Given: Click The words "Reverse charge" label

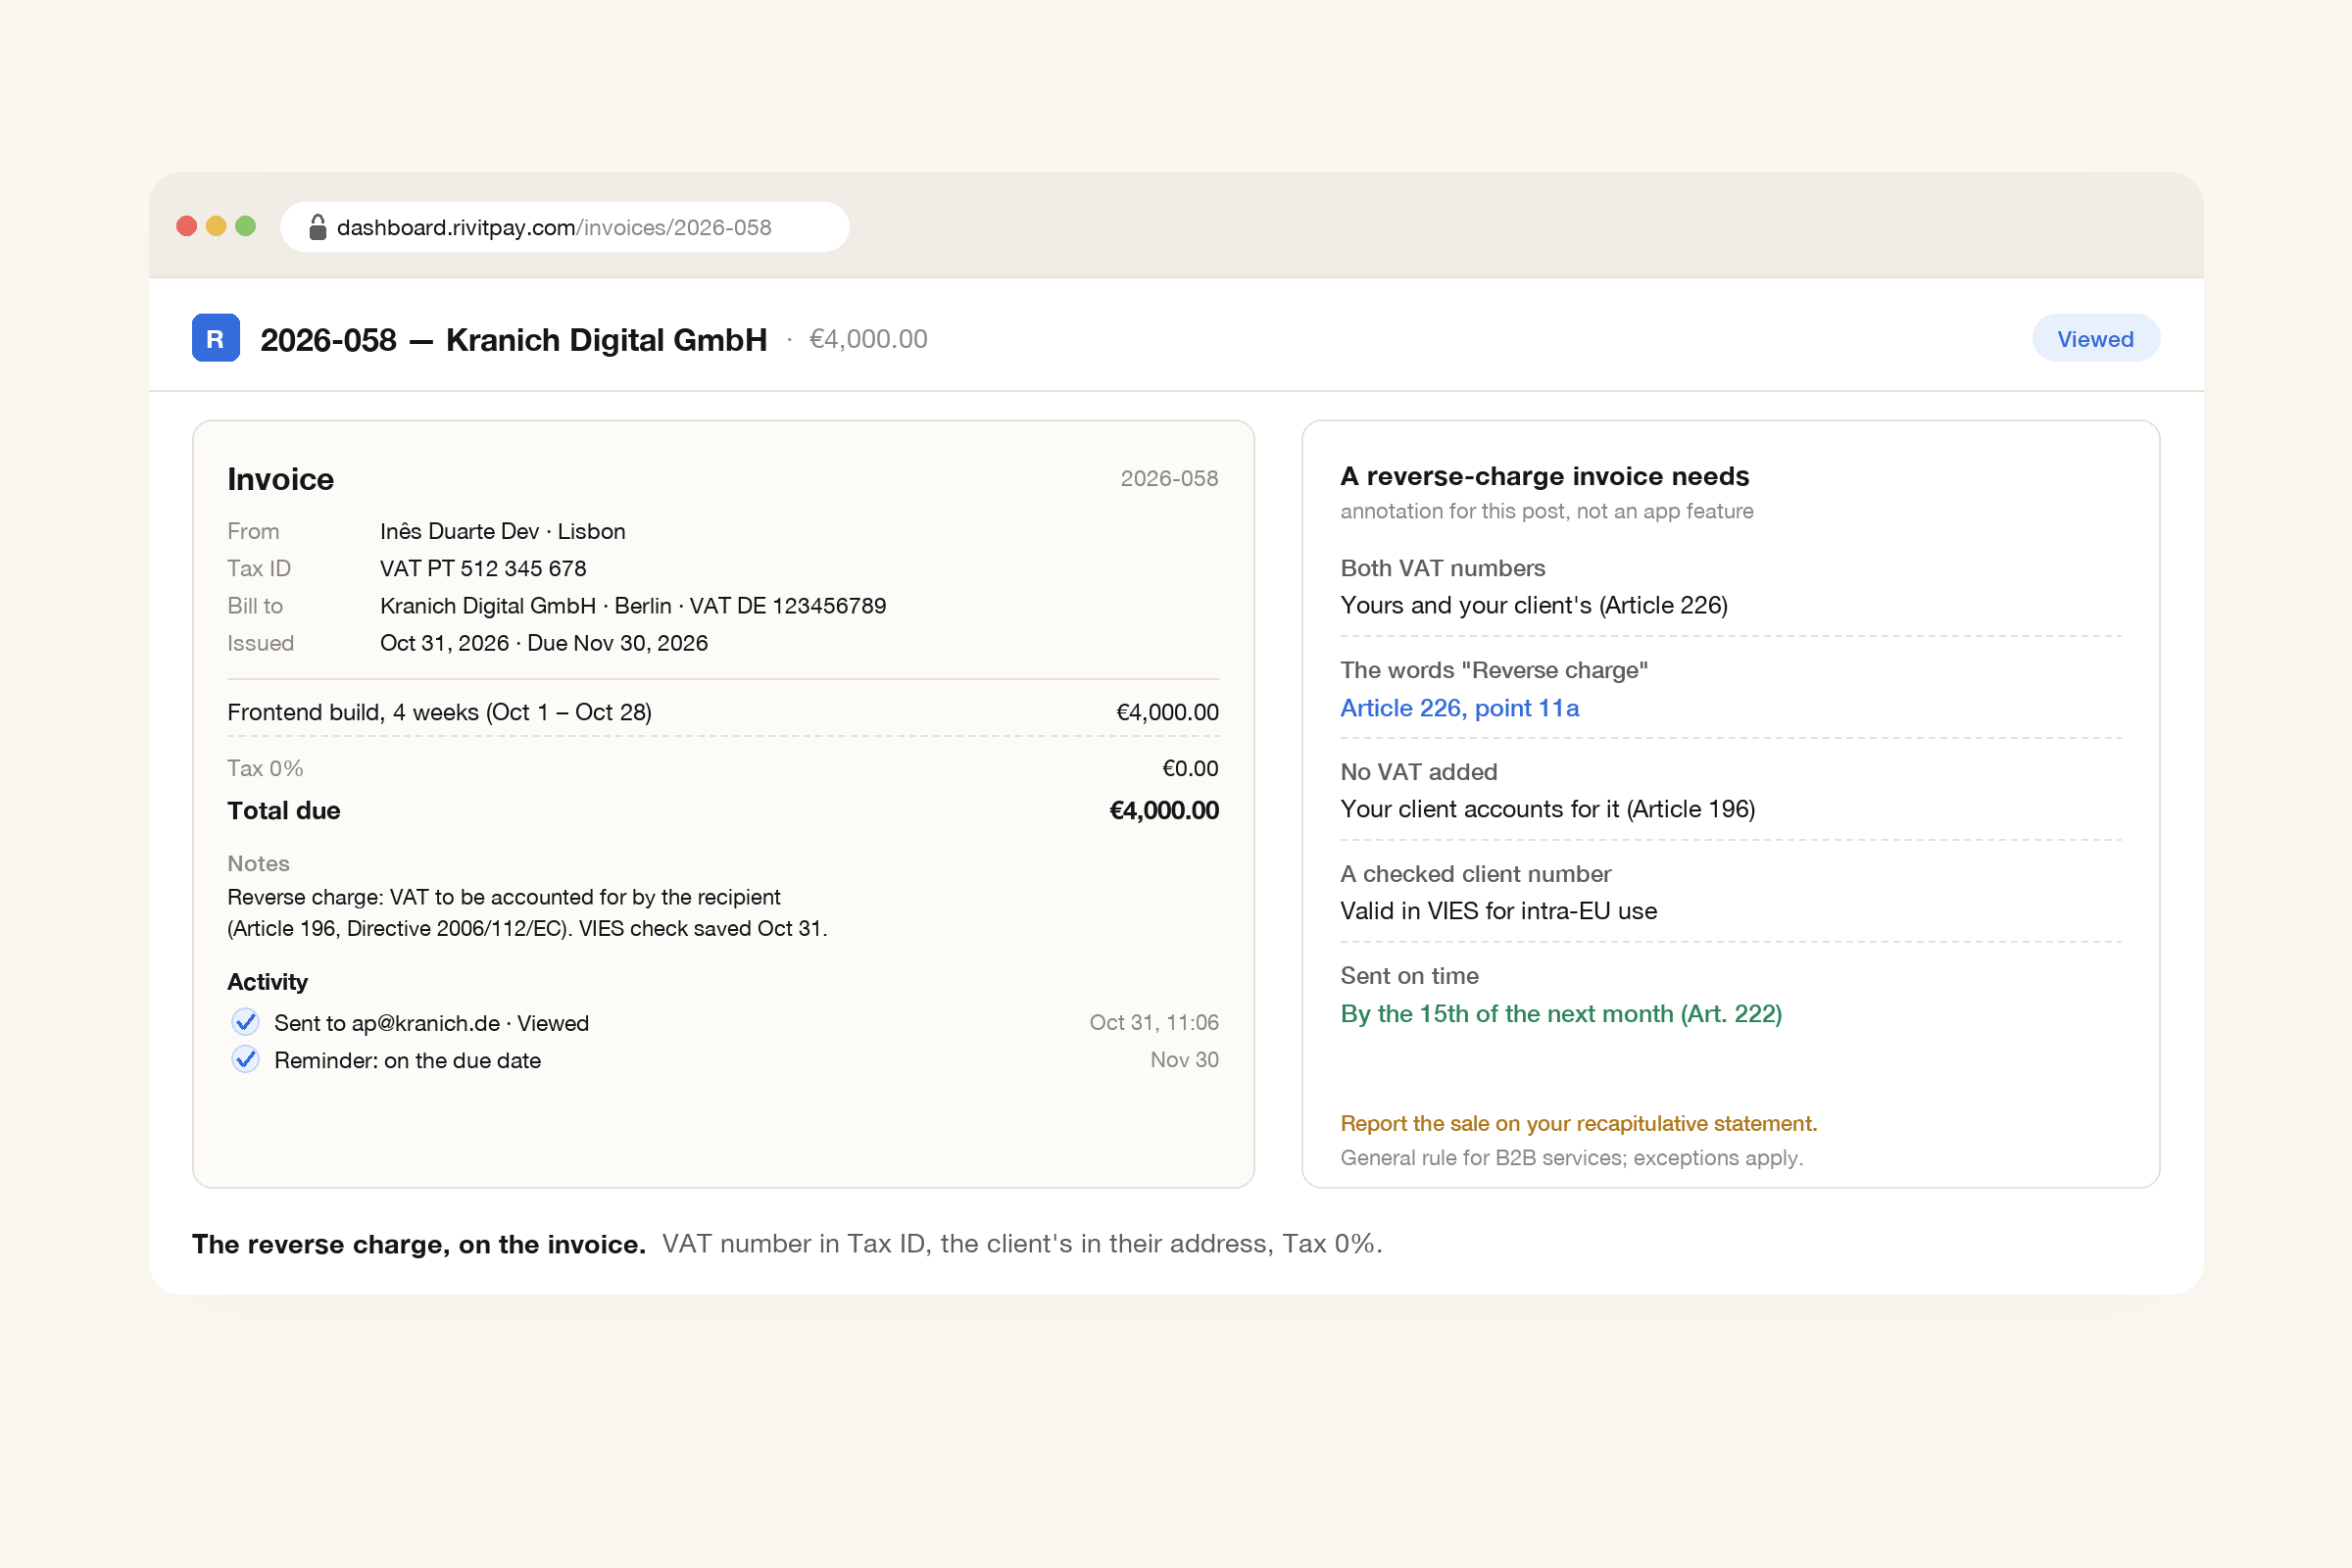Looking at the screenshot, I should pos(1494,670).
